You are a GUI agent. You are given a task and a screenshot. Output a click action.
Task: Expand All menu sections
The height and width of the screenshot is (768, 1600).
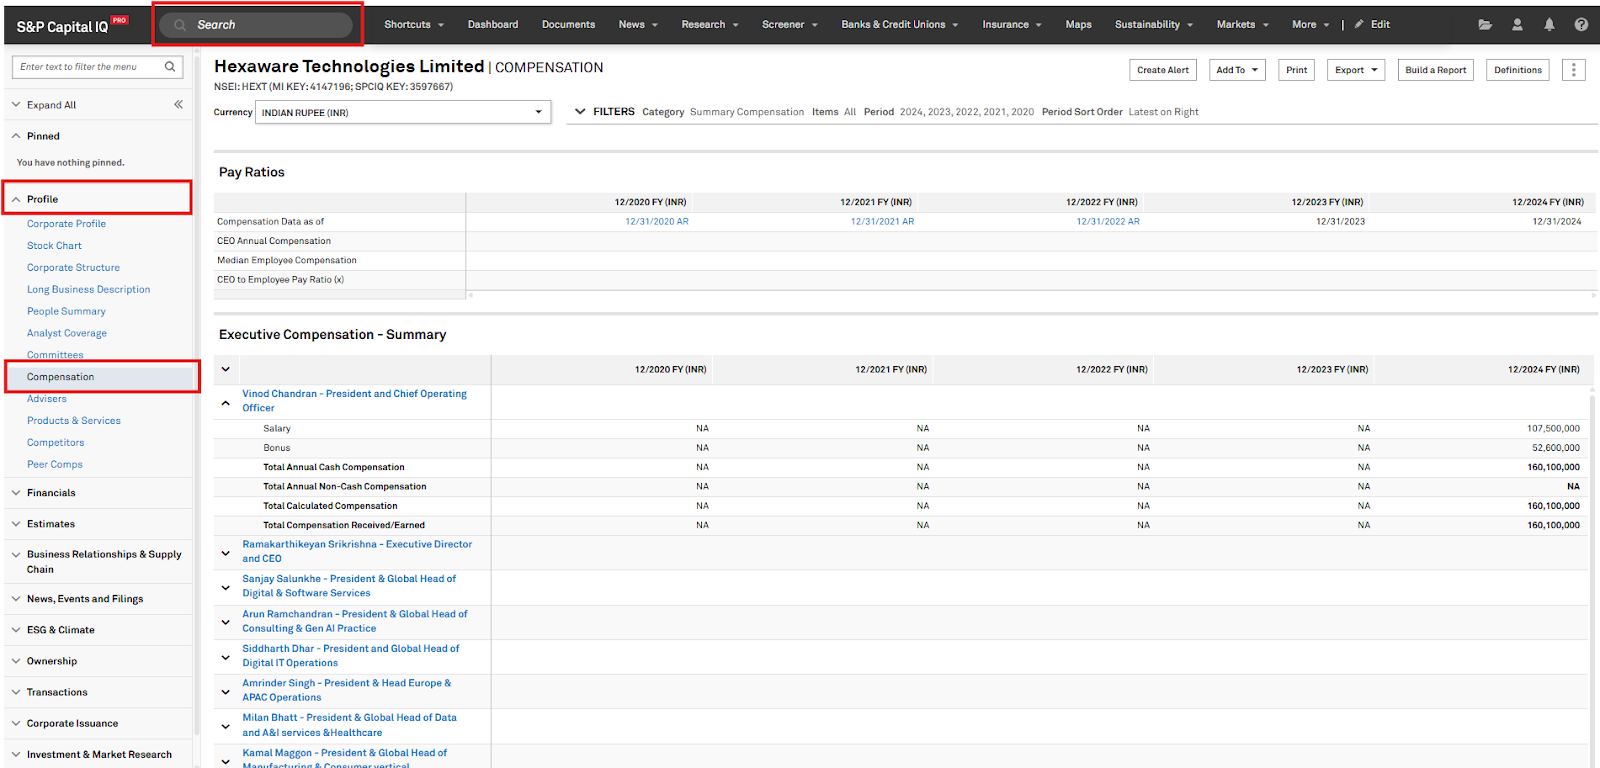[51, 105]
